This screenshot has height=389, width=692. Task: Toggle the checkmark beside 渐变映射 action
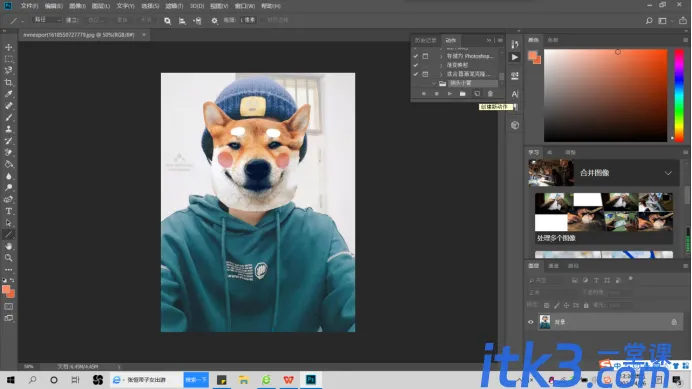(x=416, y=65)
